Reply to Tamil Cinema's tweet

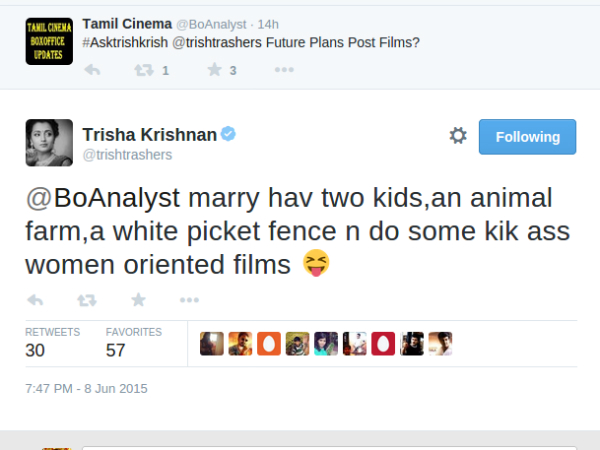(x=92, y=70)
